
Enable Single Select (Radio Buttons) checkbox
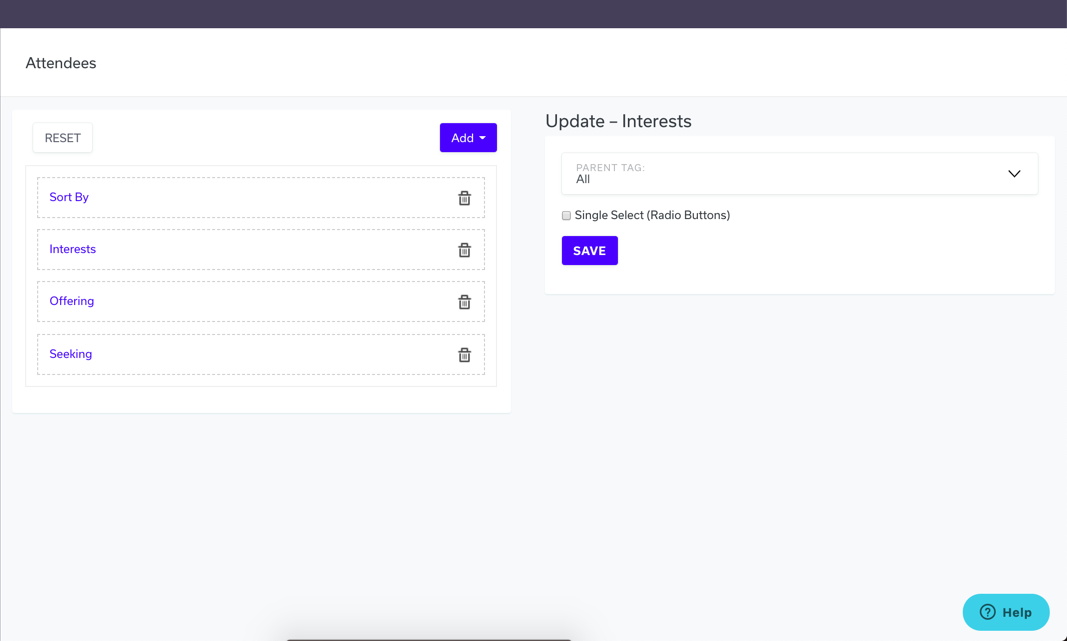pos(566,216)
